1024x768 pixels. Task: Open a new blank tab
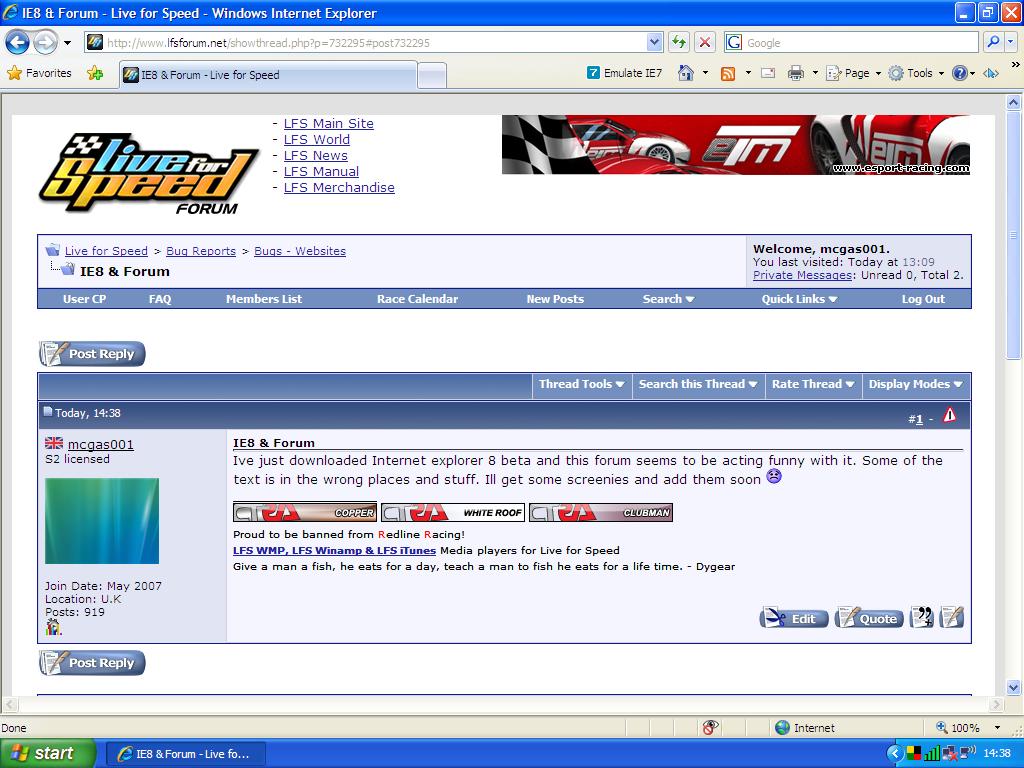coord(432,76)
